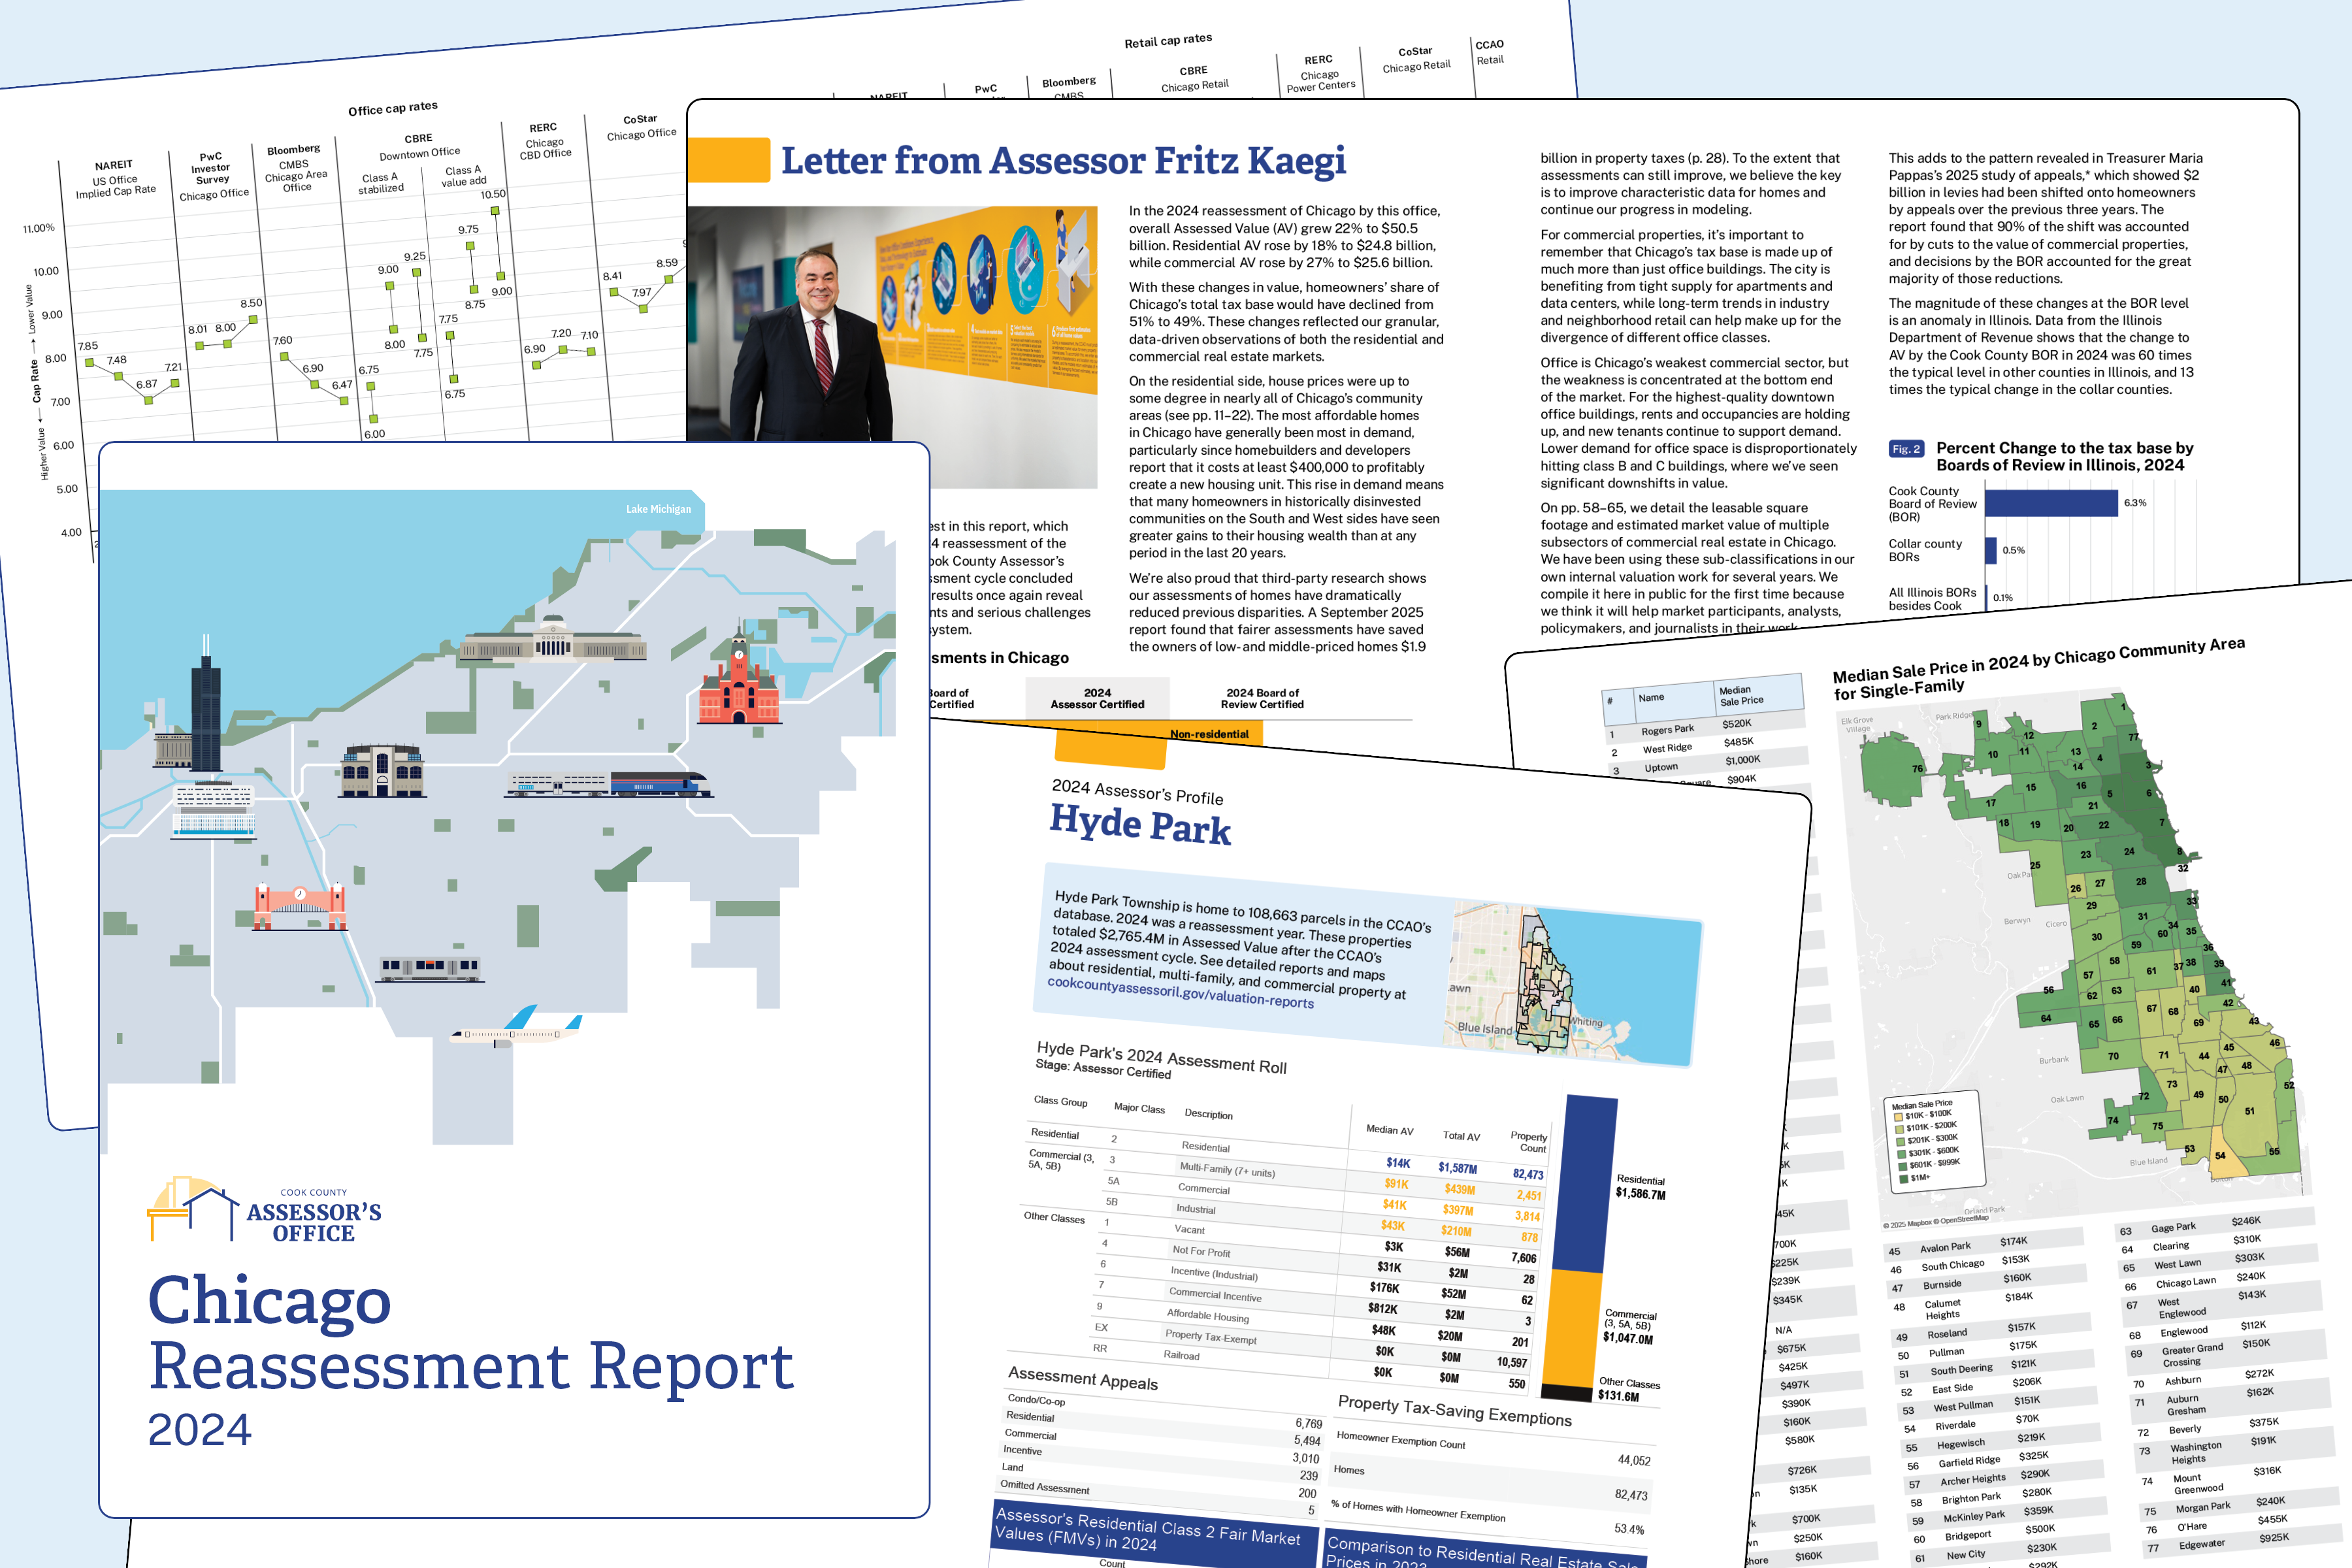2352x1568 pixels.
Task: Click the 'Retail cap rates' chart title
Action: tap(1168, 40)
